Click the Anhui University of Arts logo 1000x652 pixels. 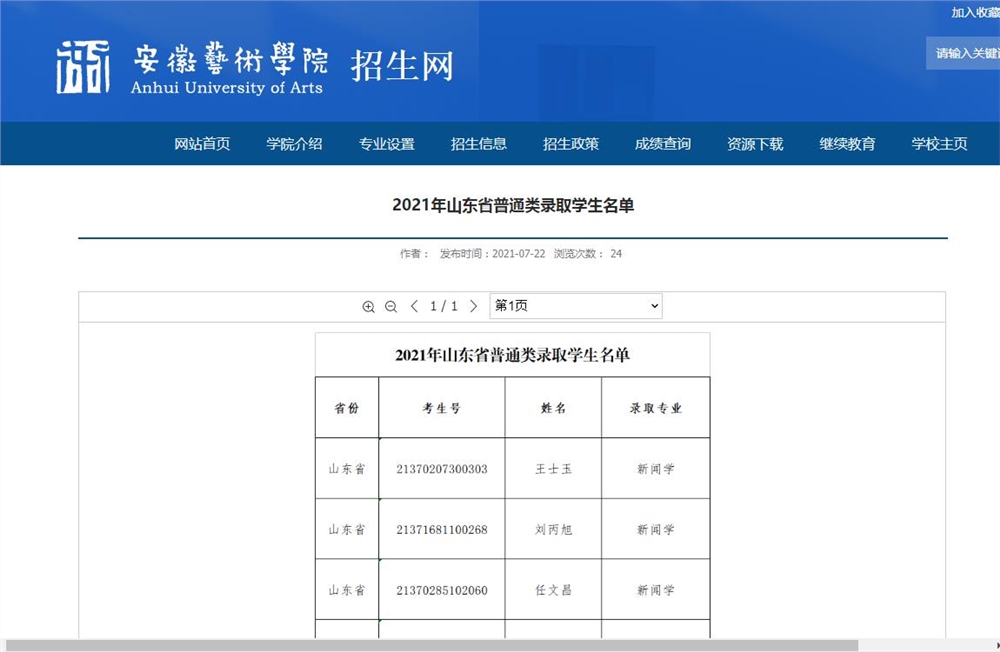point(191,68)
